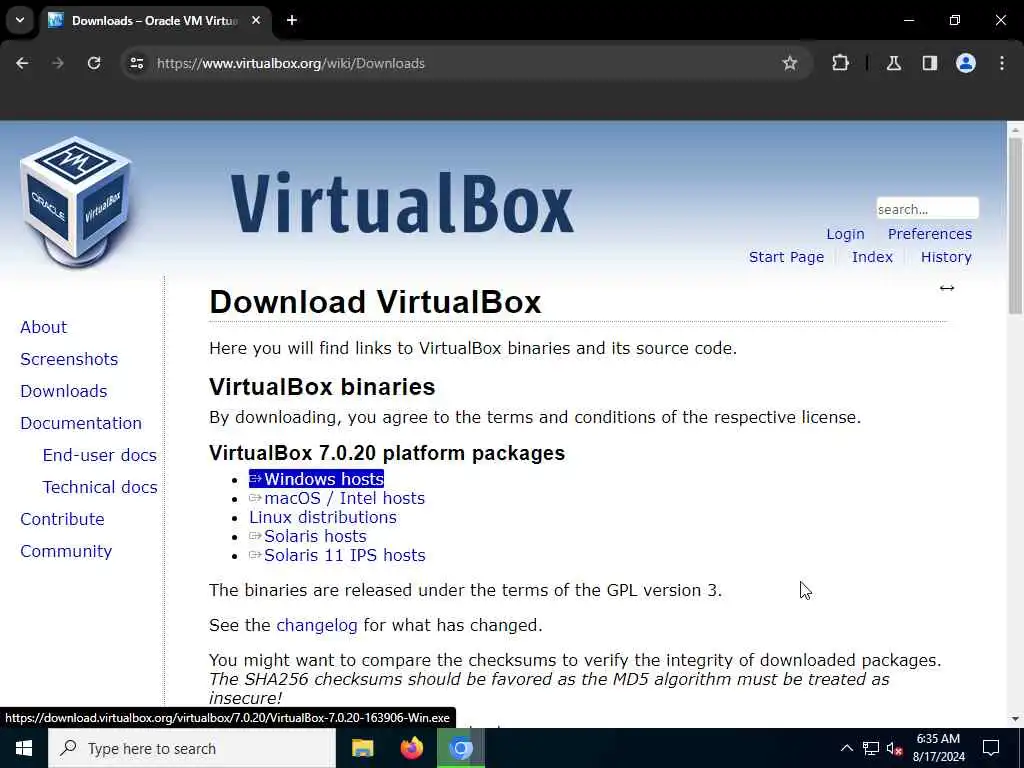Open the muted volume tray icon
1024x768 pixels.
coord(894,748)
